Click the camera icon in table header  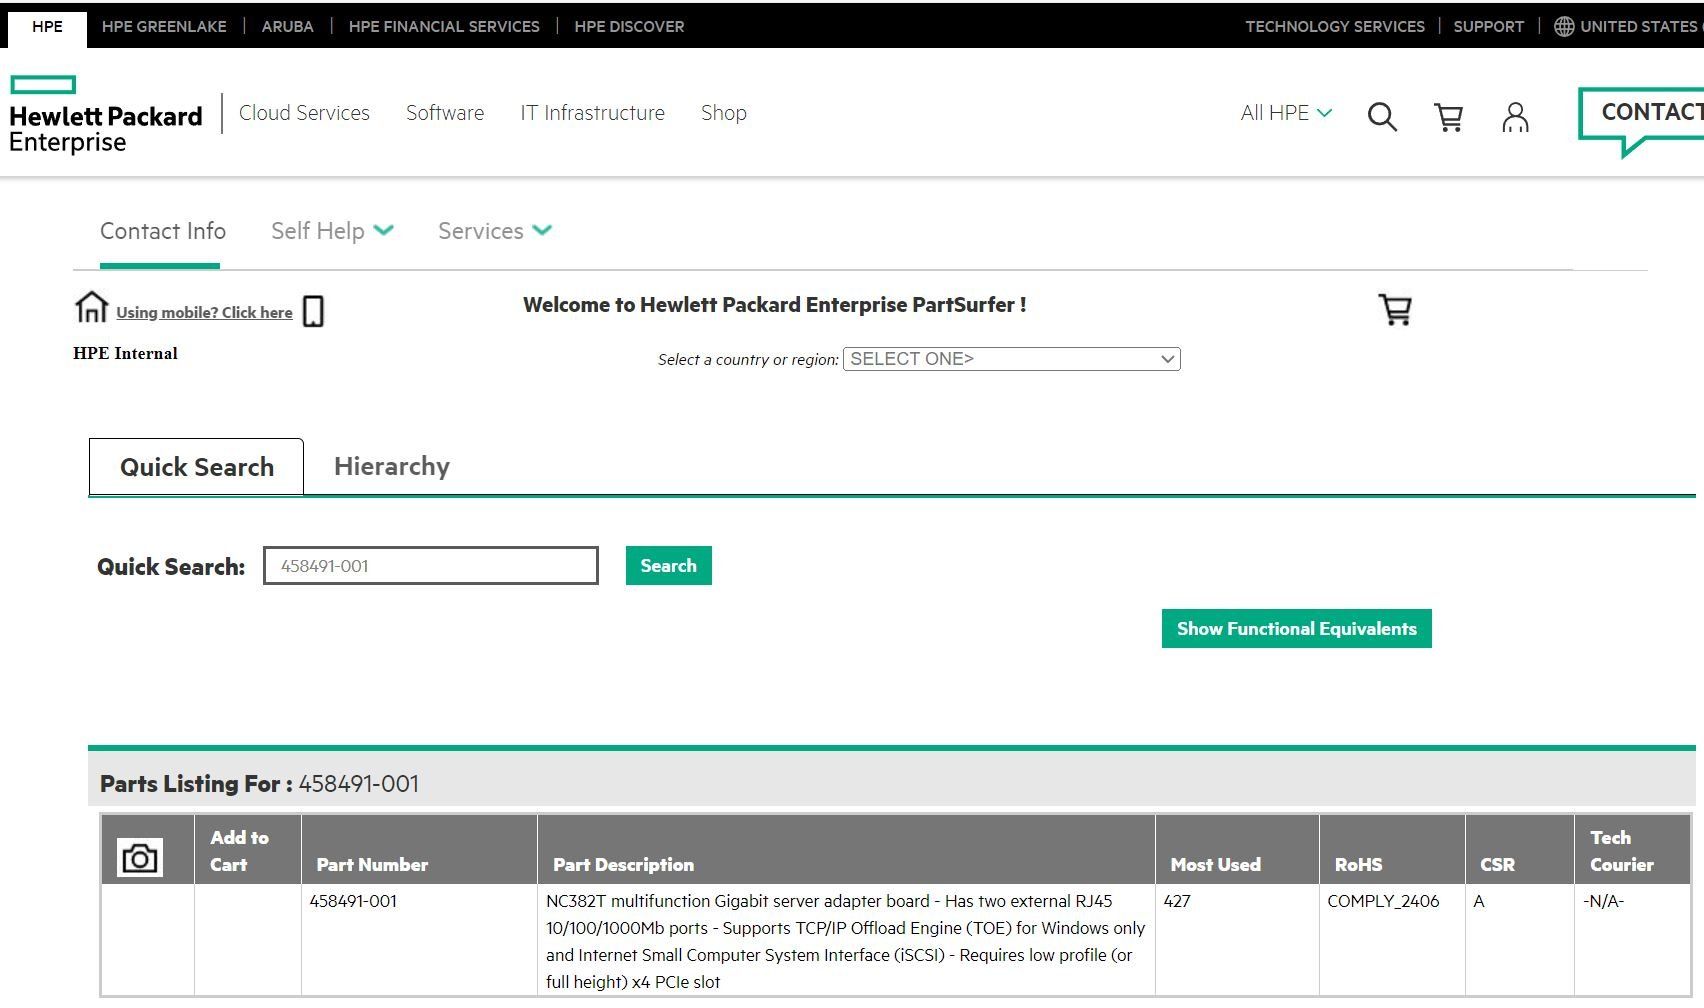click(x=140, y=858)
